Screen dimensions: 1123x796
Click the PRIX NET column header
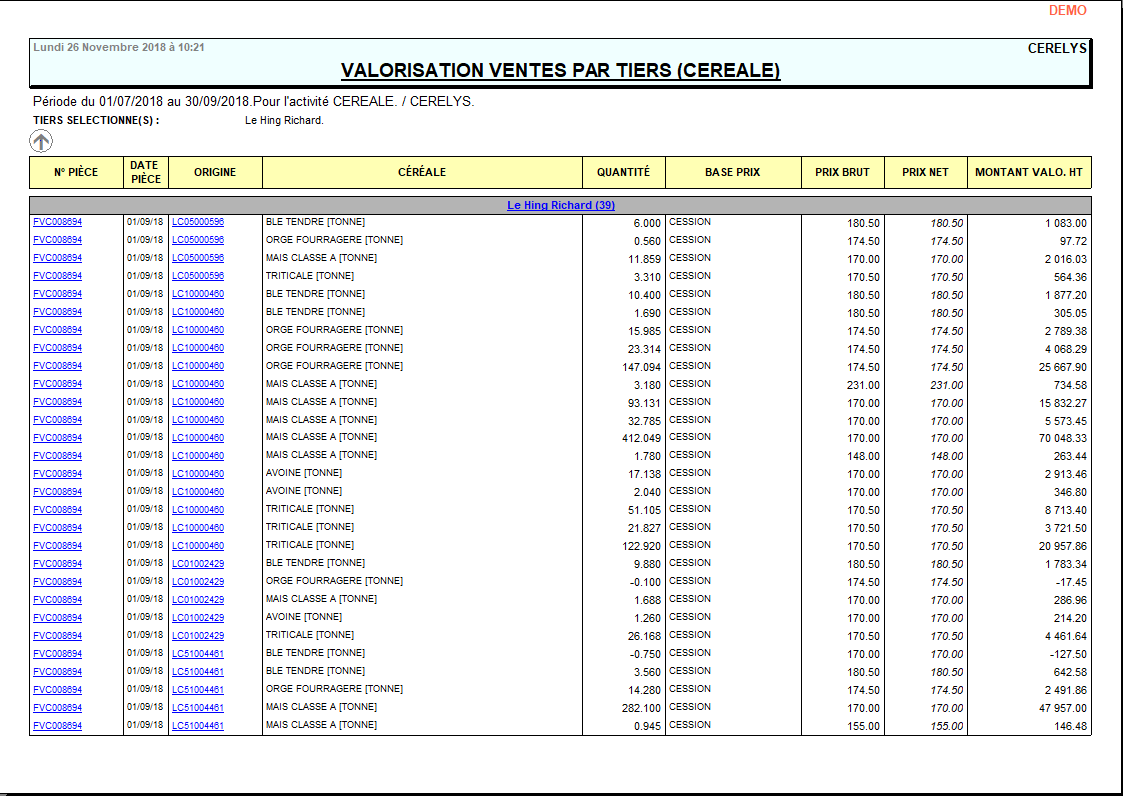tap(924, 172)
